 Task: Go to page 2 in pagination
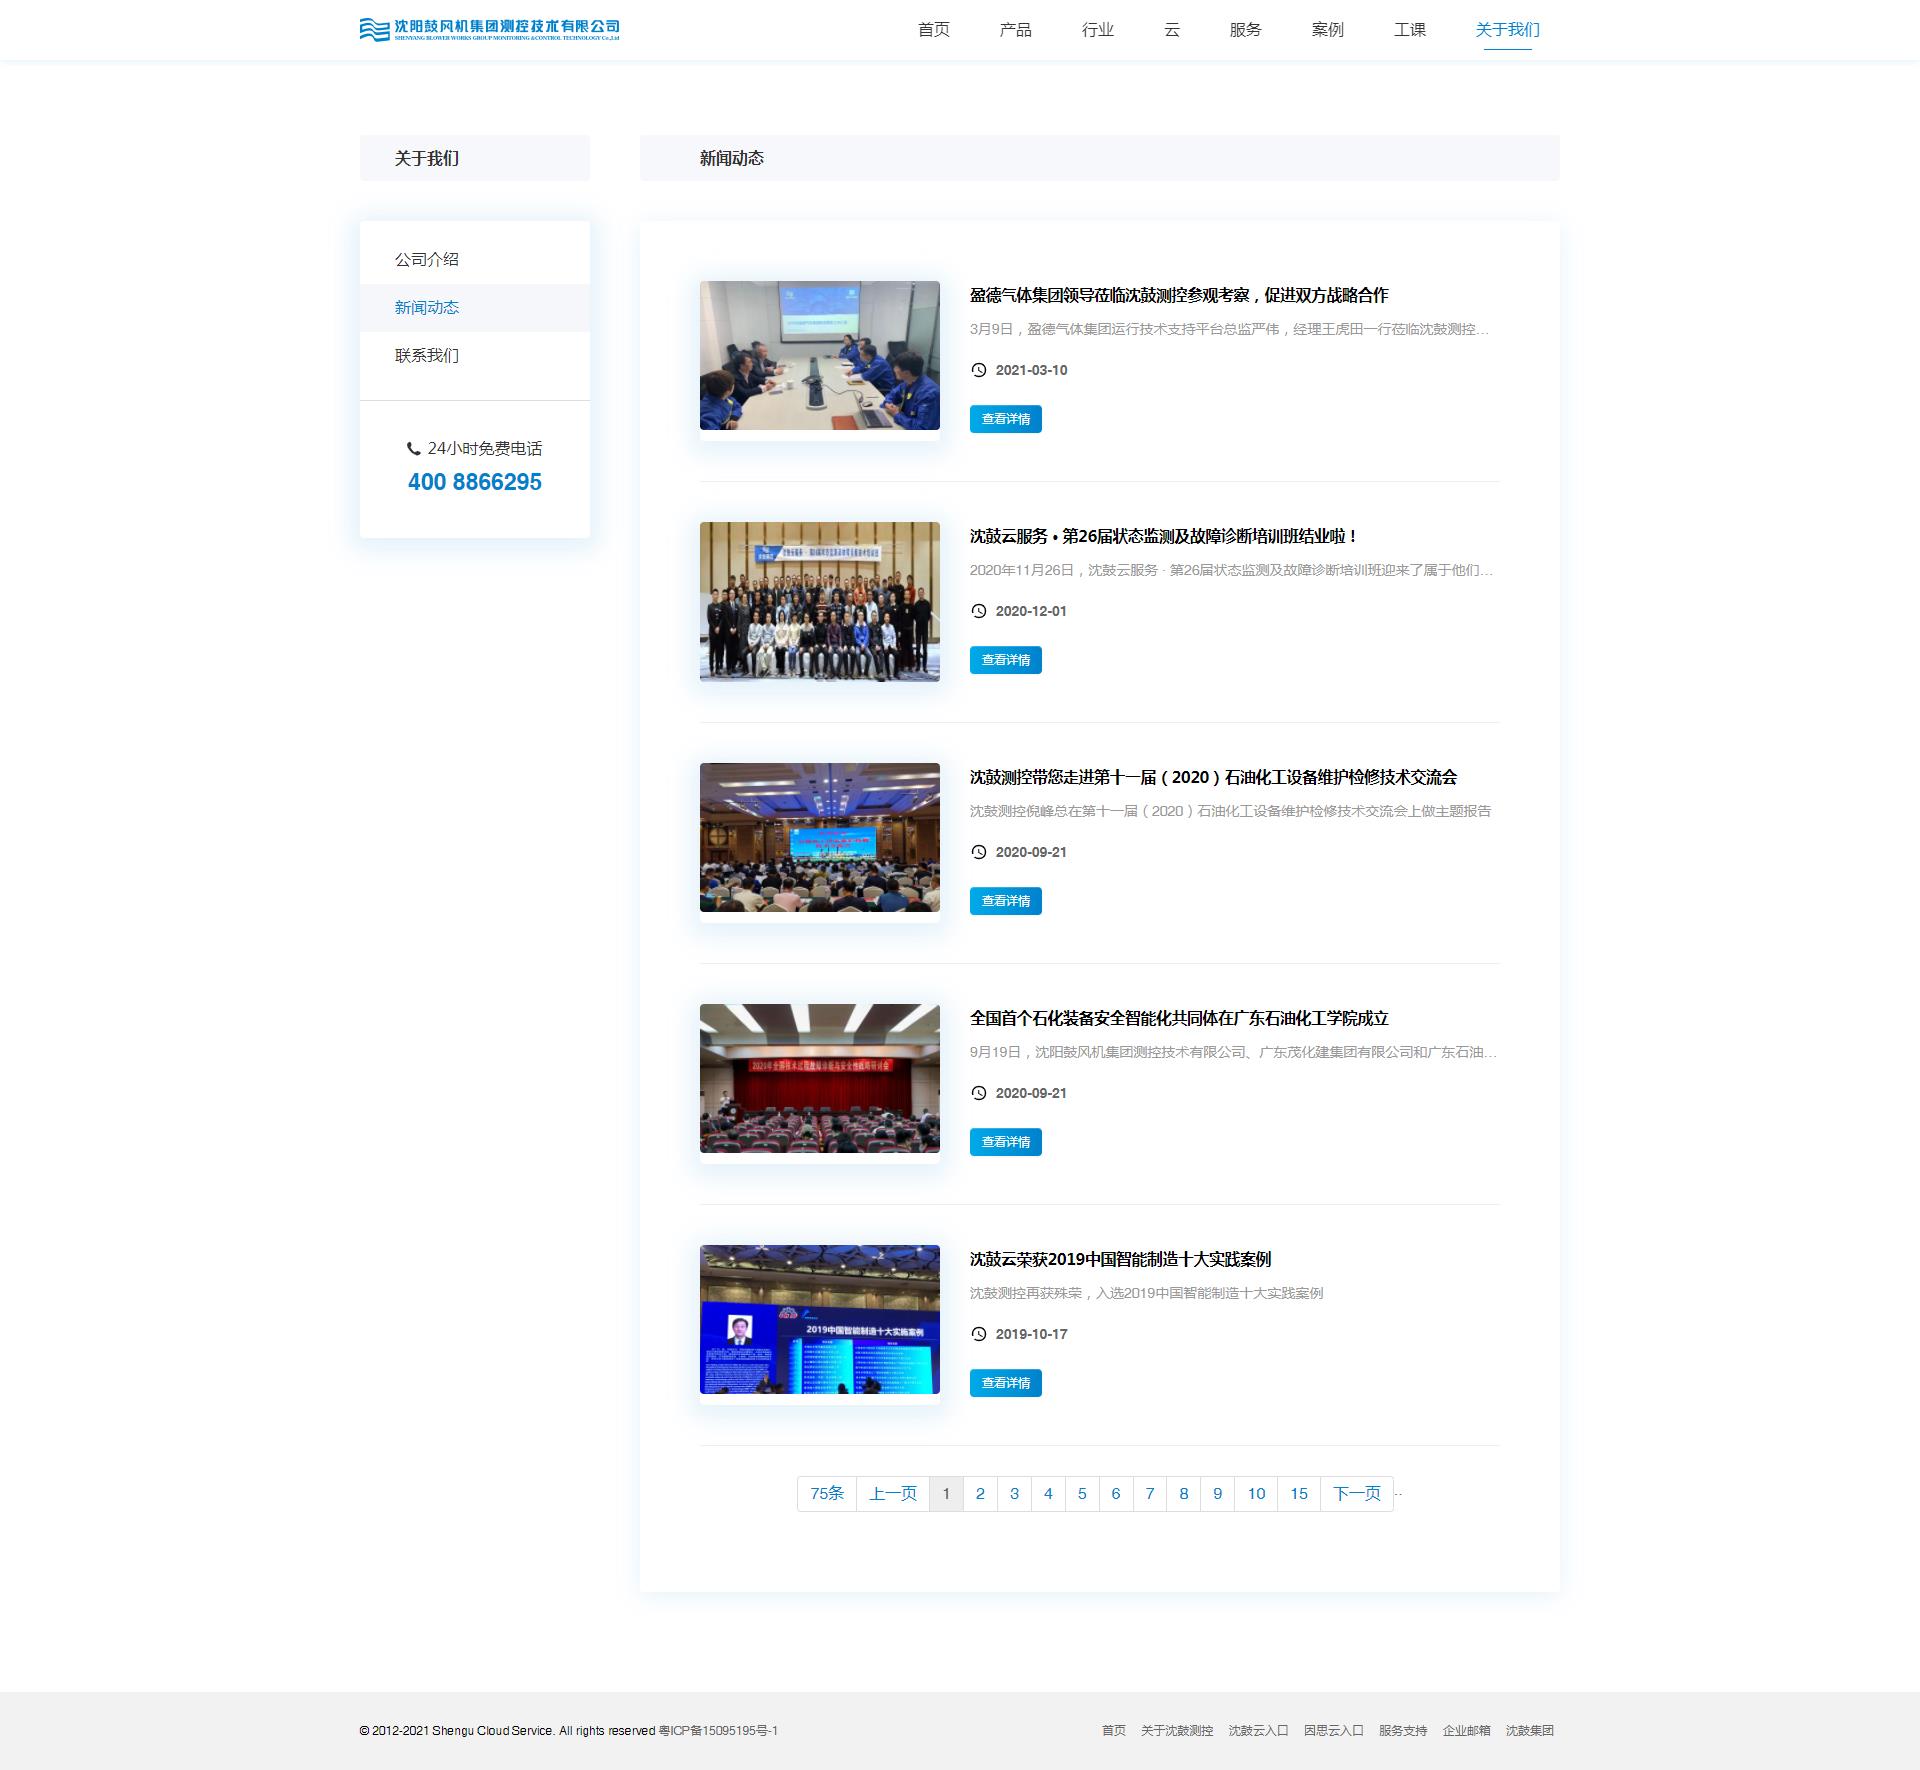click(x=980, y=1494)
